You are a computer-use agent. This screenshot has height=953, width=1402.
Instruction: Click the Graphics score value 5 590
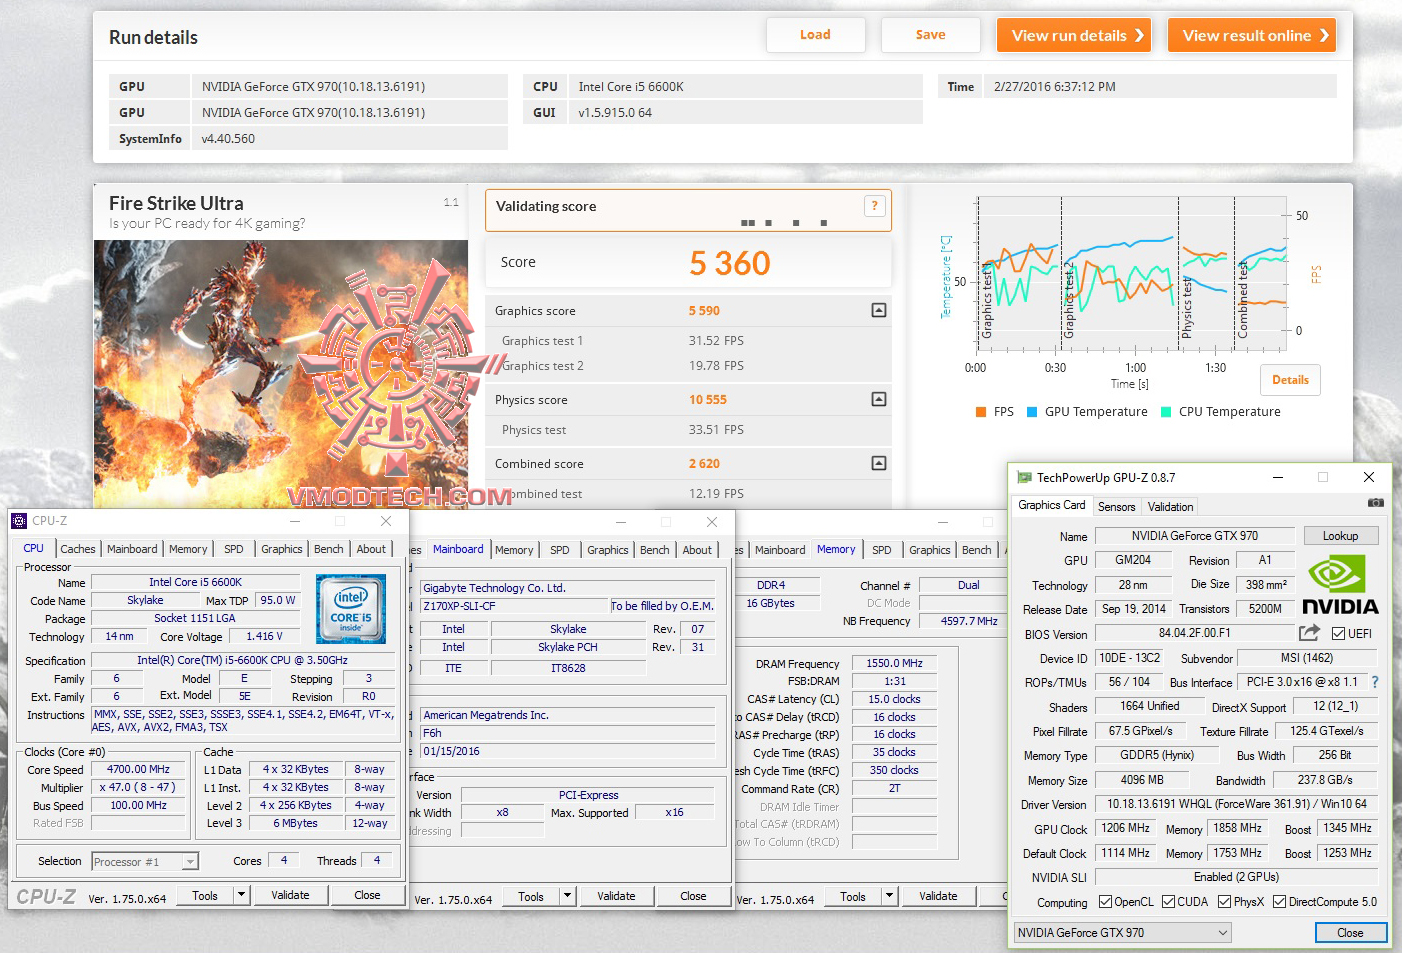704,311
